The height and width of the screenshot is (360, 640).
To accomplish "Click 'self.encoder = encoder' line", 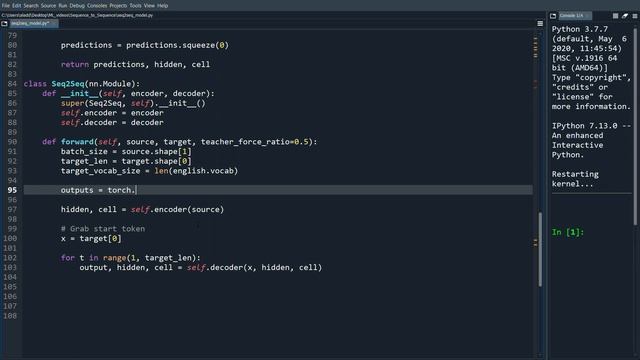I will (112, 113).
